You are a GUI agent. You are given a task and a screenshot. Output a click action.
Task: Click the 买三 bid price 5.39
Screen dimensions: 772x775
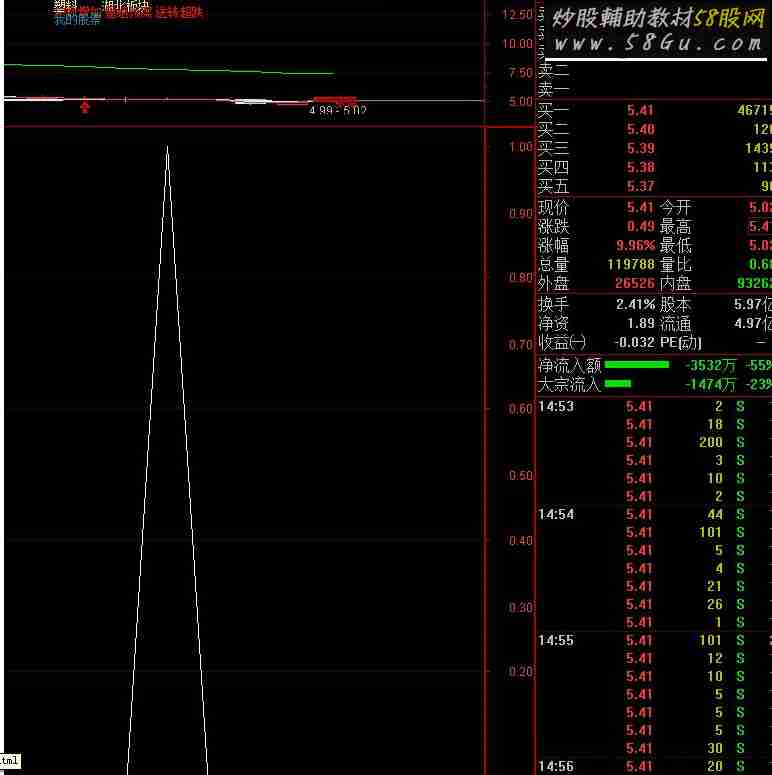click(x=641, y=148)
